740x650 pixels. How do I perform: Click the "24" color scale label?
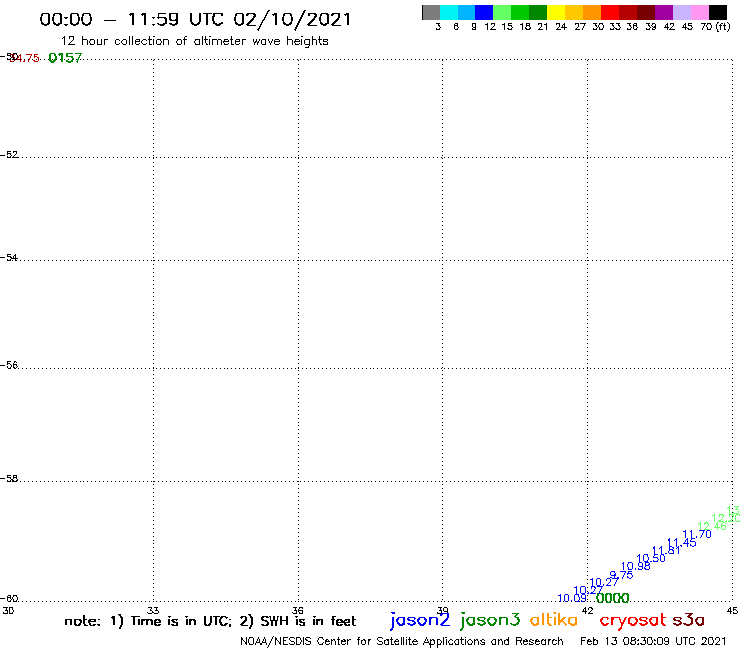[561, 27]
